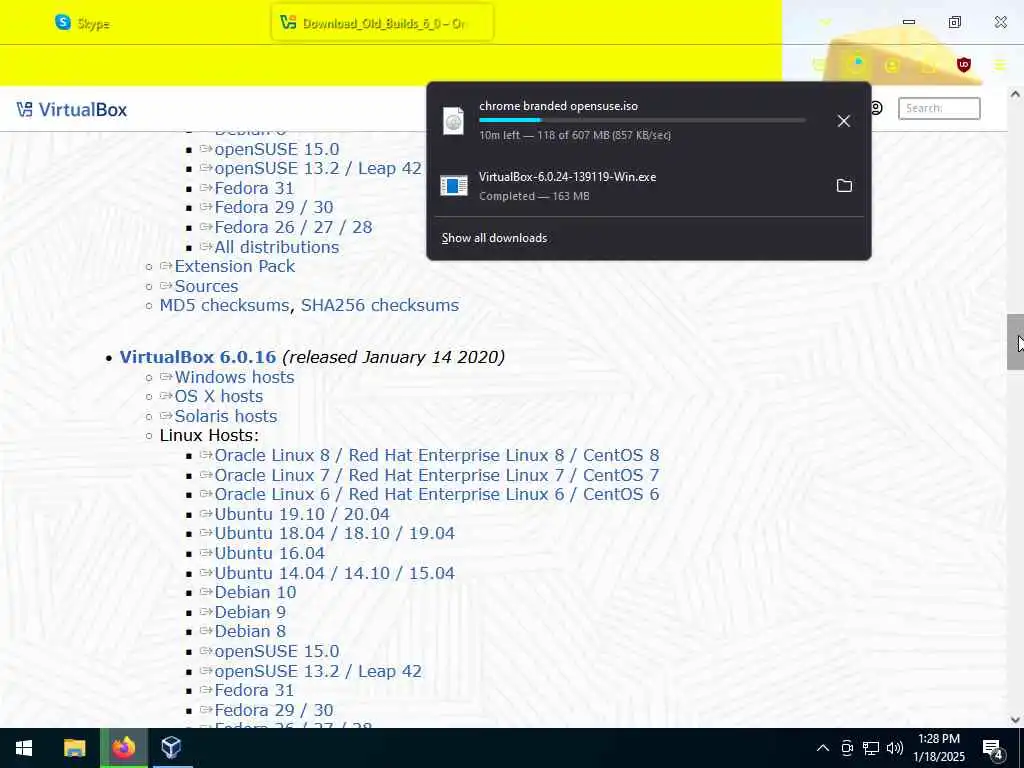The height and width of the screenshot is (768, 1024).
Task: Click the Skype tab favicon
Action: (x=63, y=23)
